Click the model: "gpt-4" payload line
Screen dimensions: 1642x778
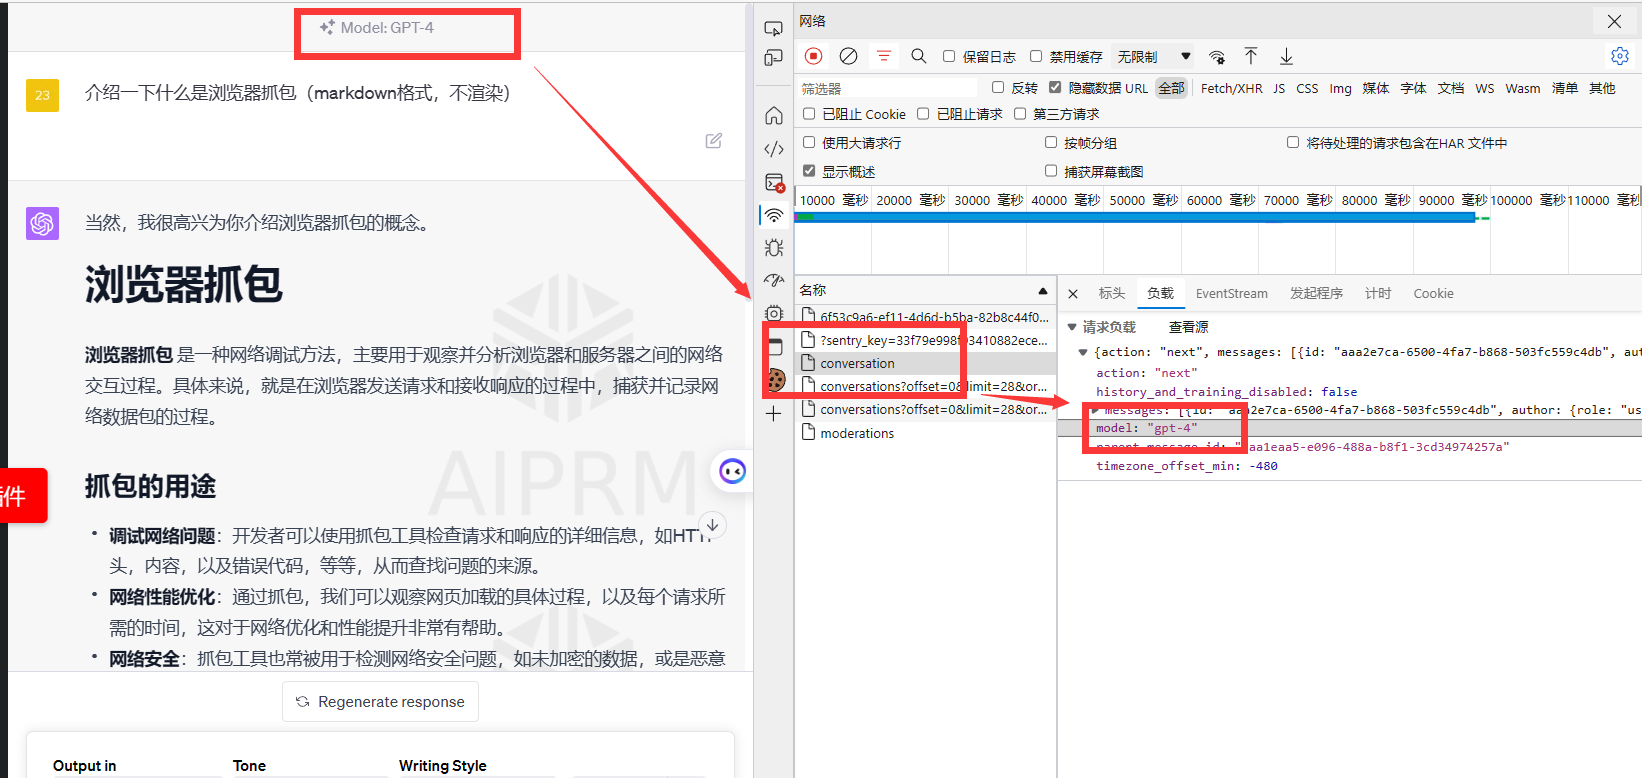(1349, 428)
